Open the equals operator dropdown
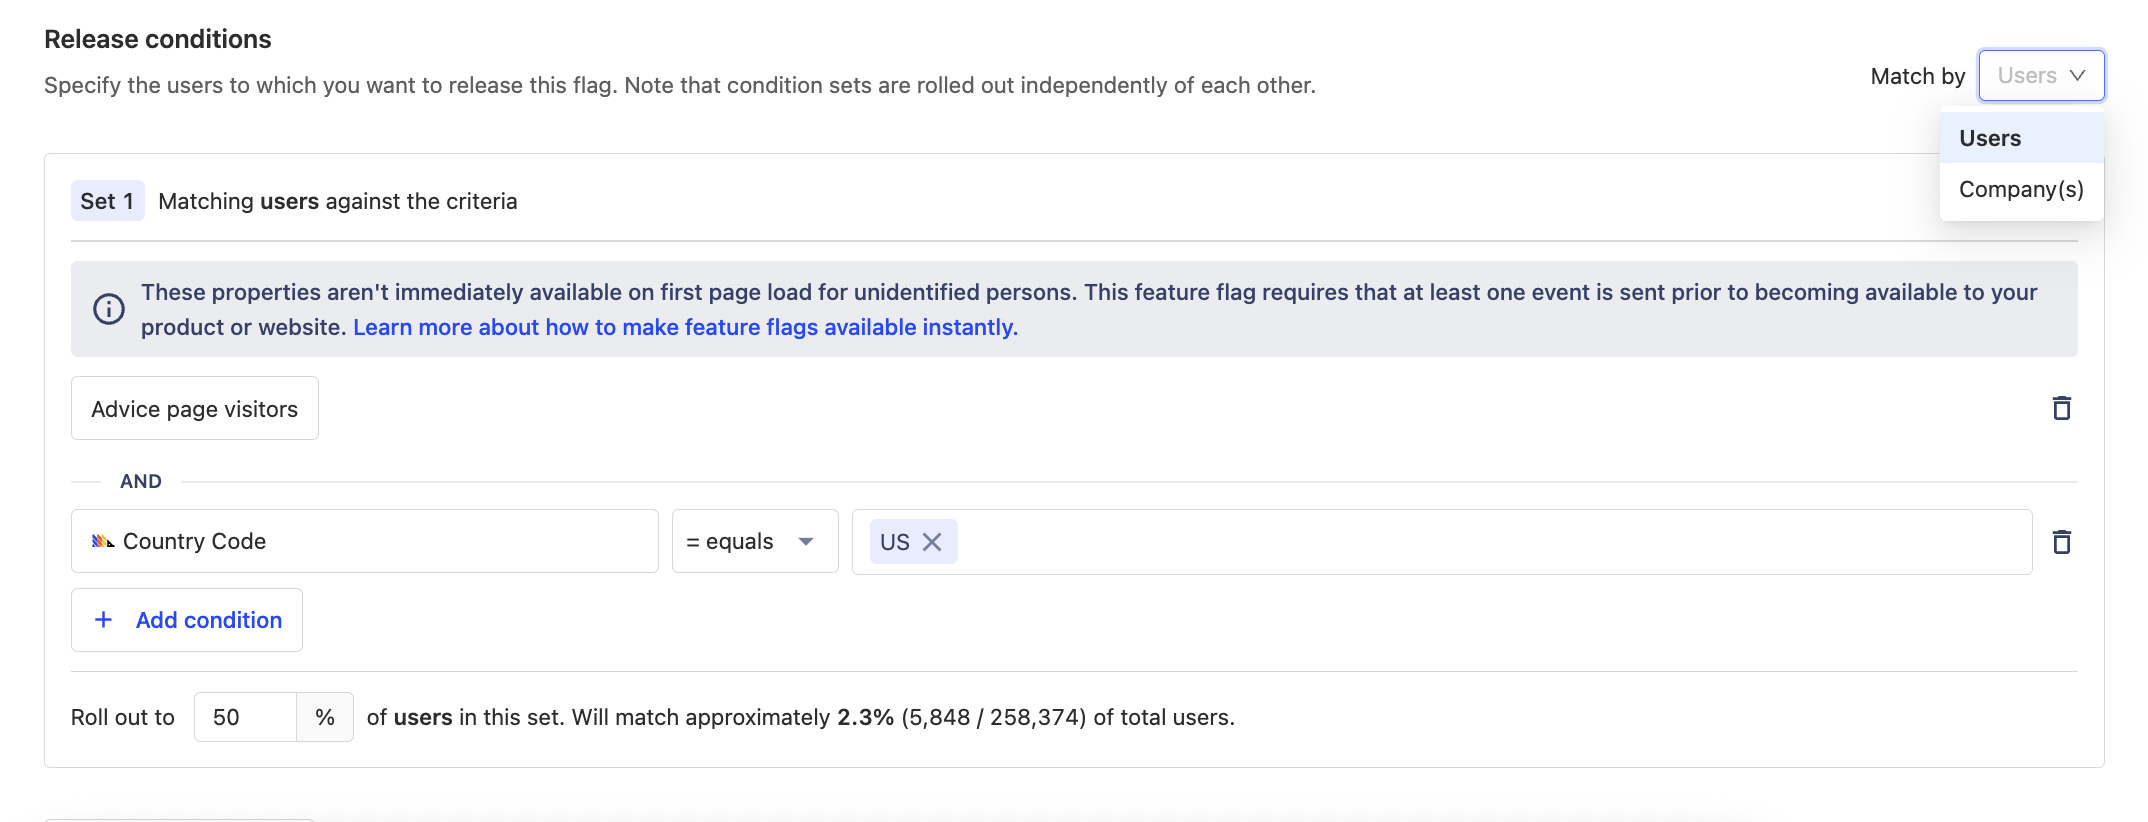This screenshot has height=822, width=2148. click(x=755, y=541)
